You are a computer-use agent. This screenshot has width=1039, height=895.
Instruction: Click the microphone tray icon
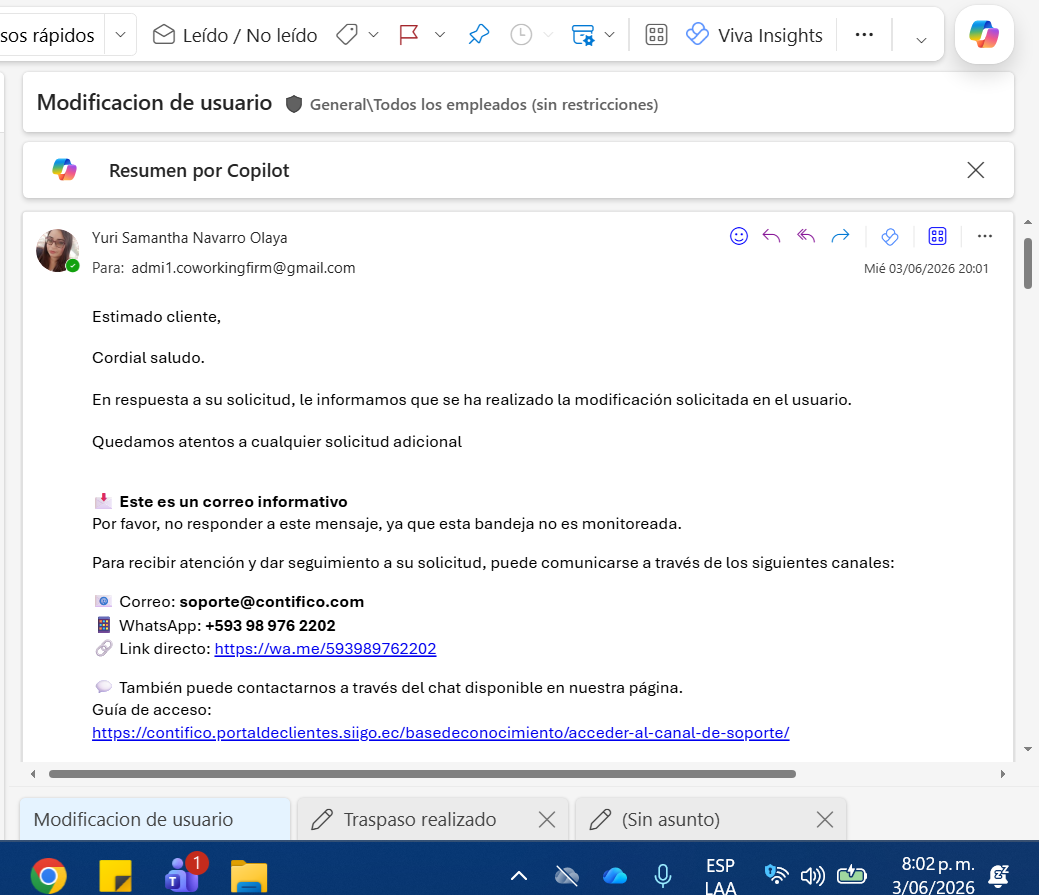662,876
